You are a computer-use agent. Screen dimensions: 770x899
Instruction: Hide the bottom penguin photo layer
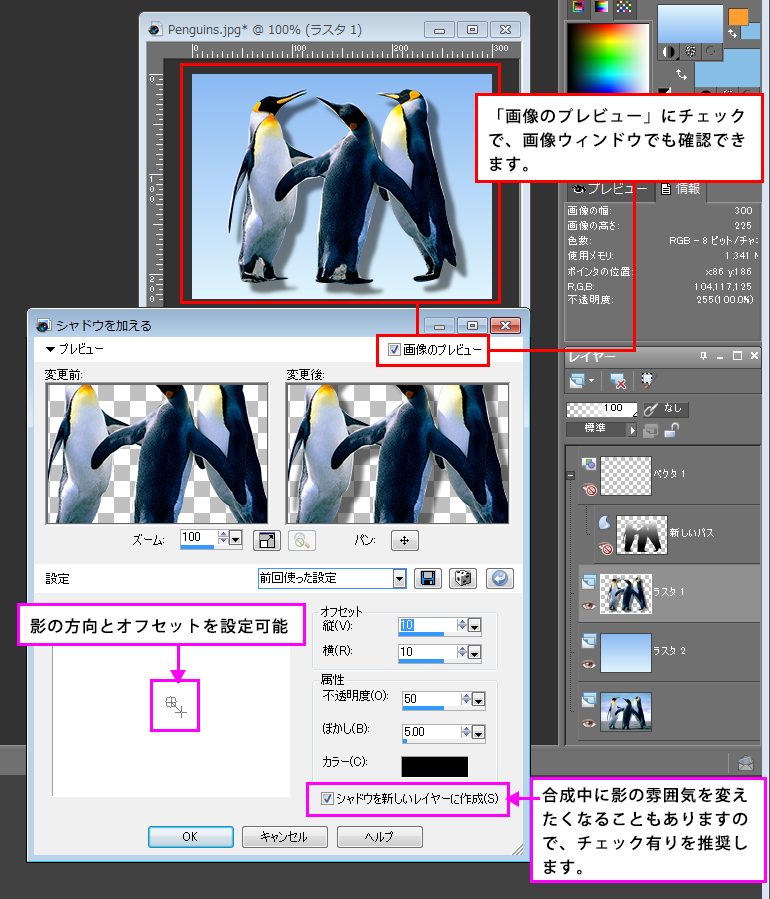(589, 724)
